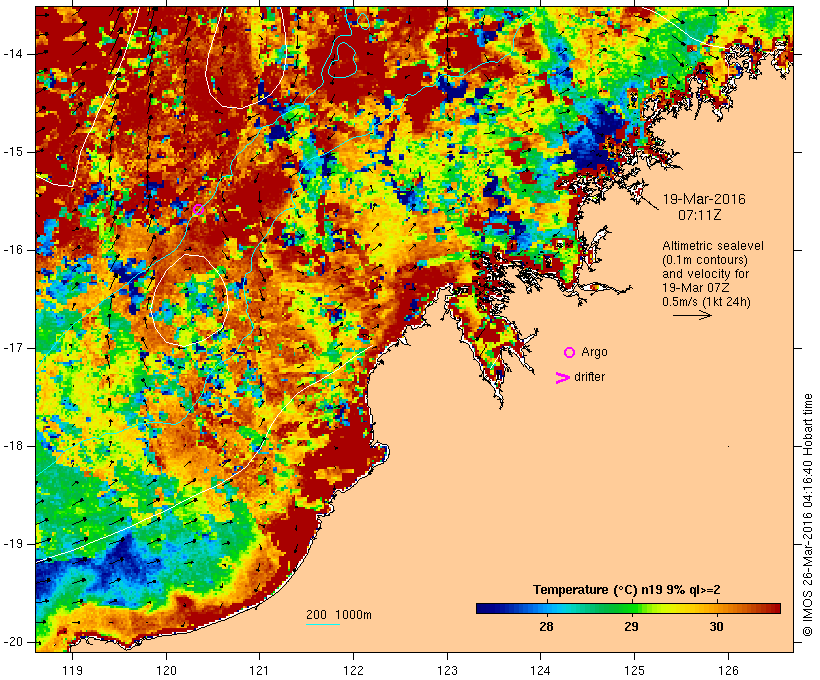Click the magenta drifter marker in legend
Screen dimensions: 820x680
562,378
